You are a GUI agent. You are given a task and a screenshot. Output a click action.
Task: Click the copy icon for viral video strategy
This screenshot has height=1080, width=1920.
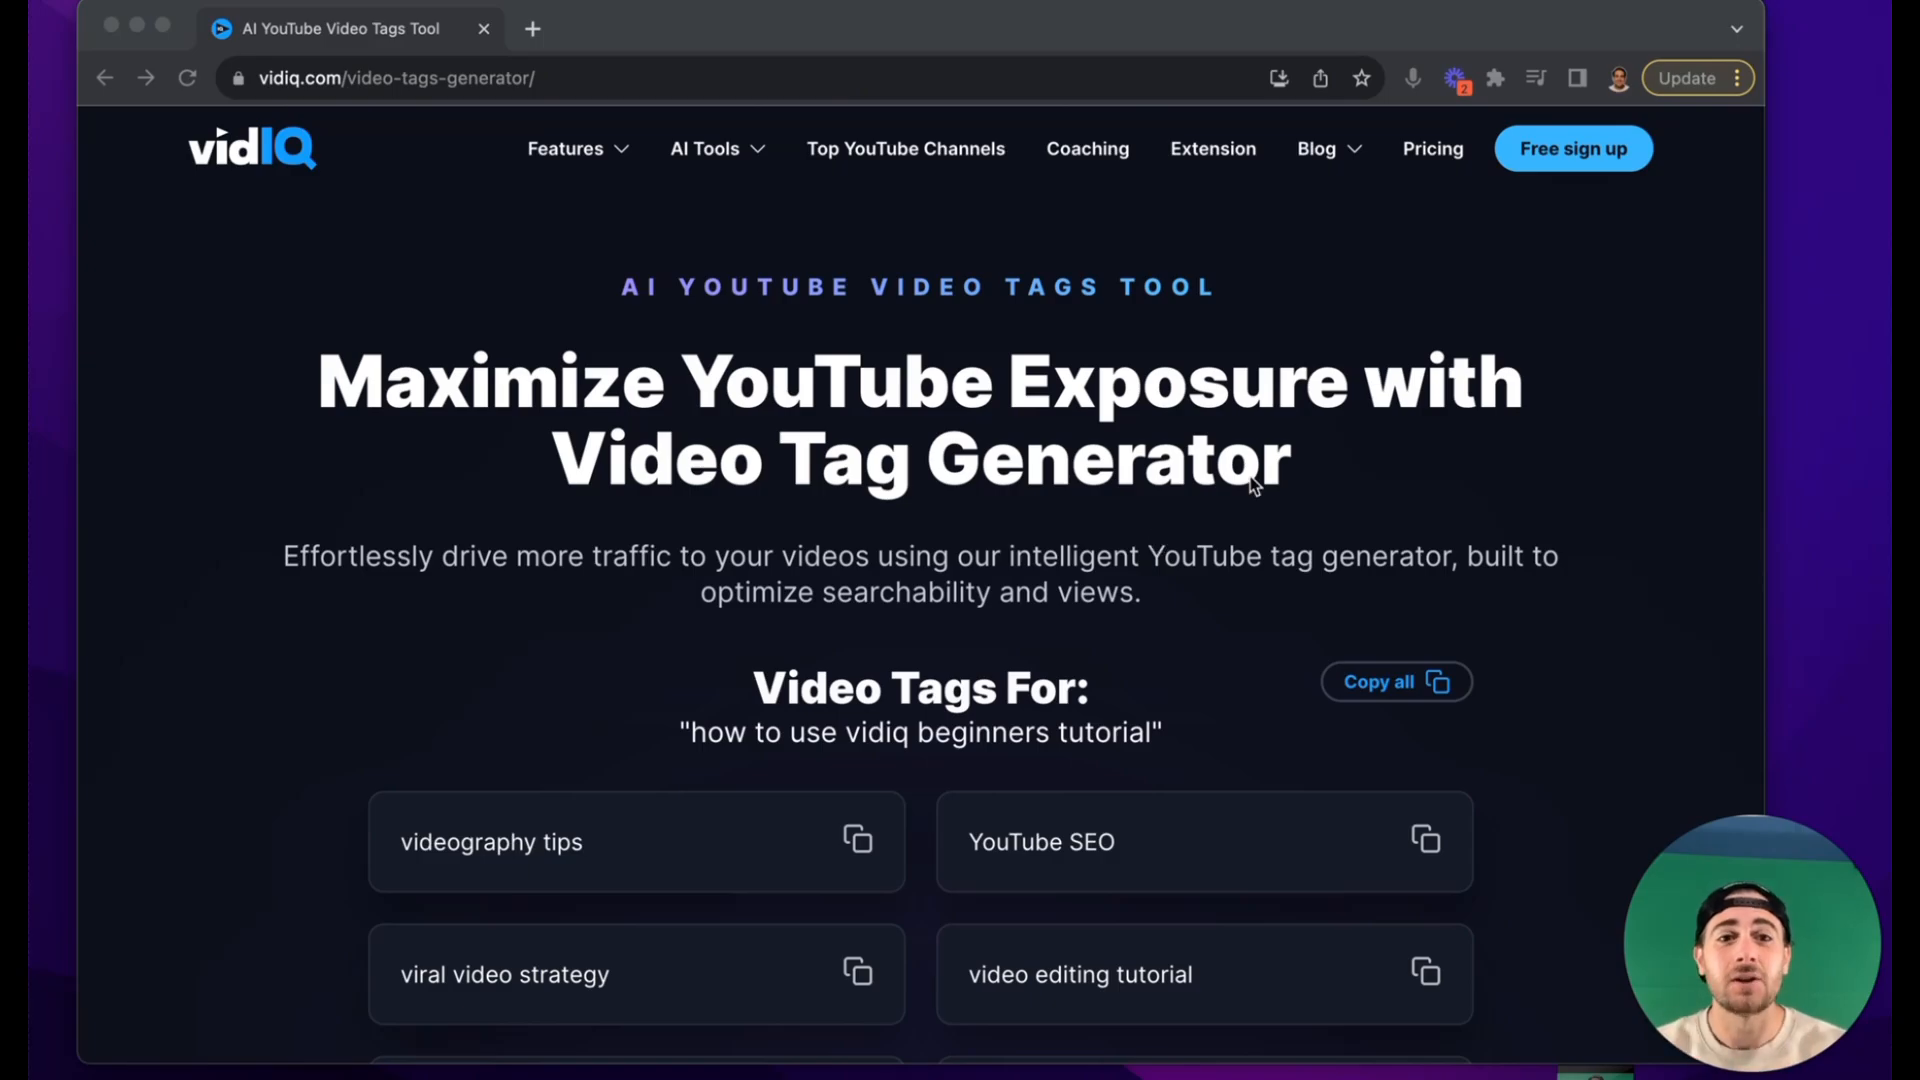tap(858, 973)
